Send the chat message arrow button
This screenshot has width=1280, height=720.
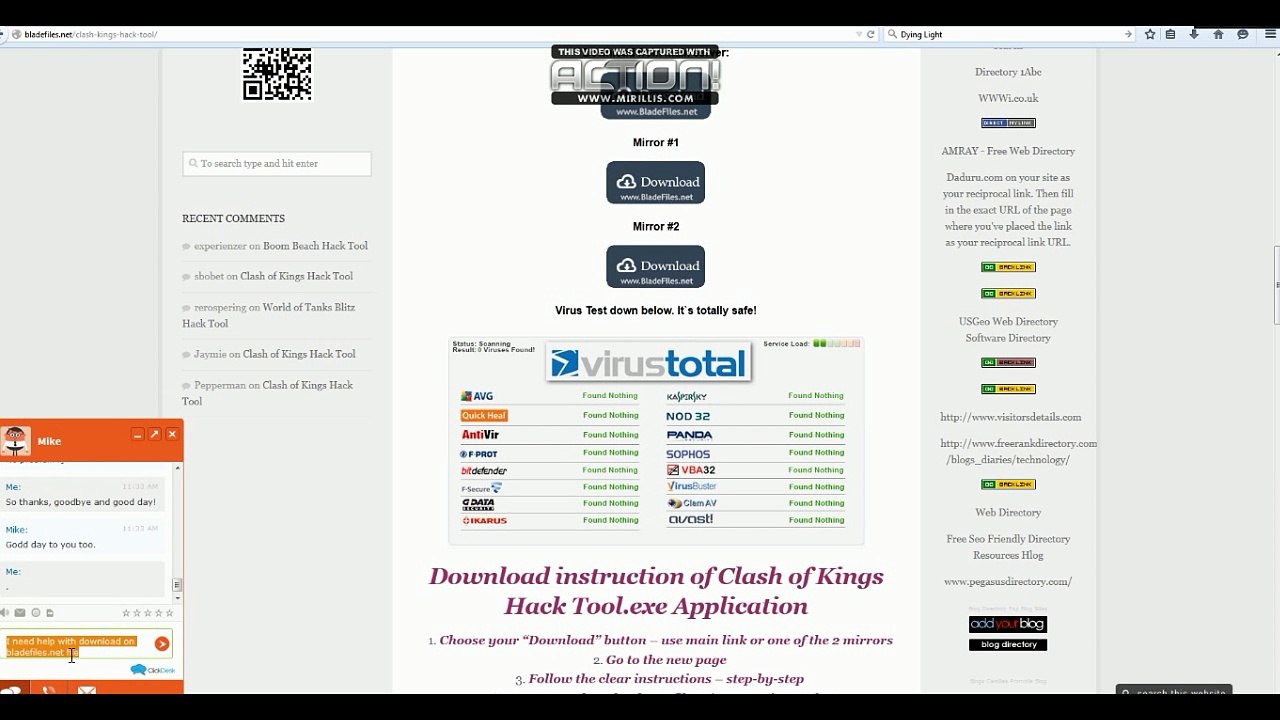[162, 644]
